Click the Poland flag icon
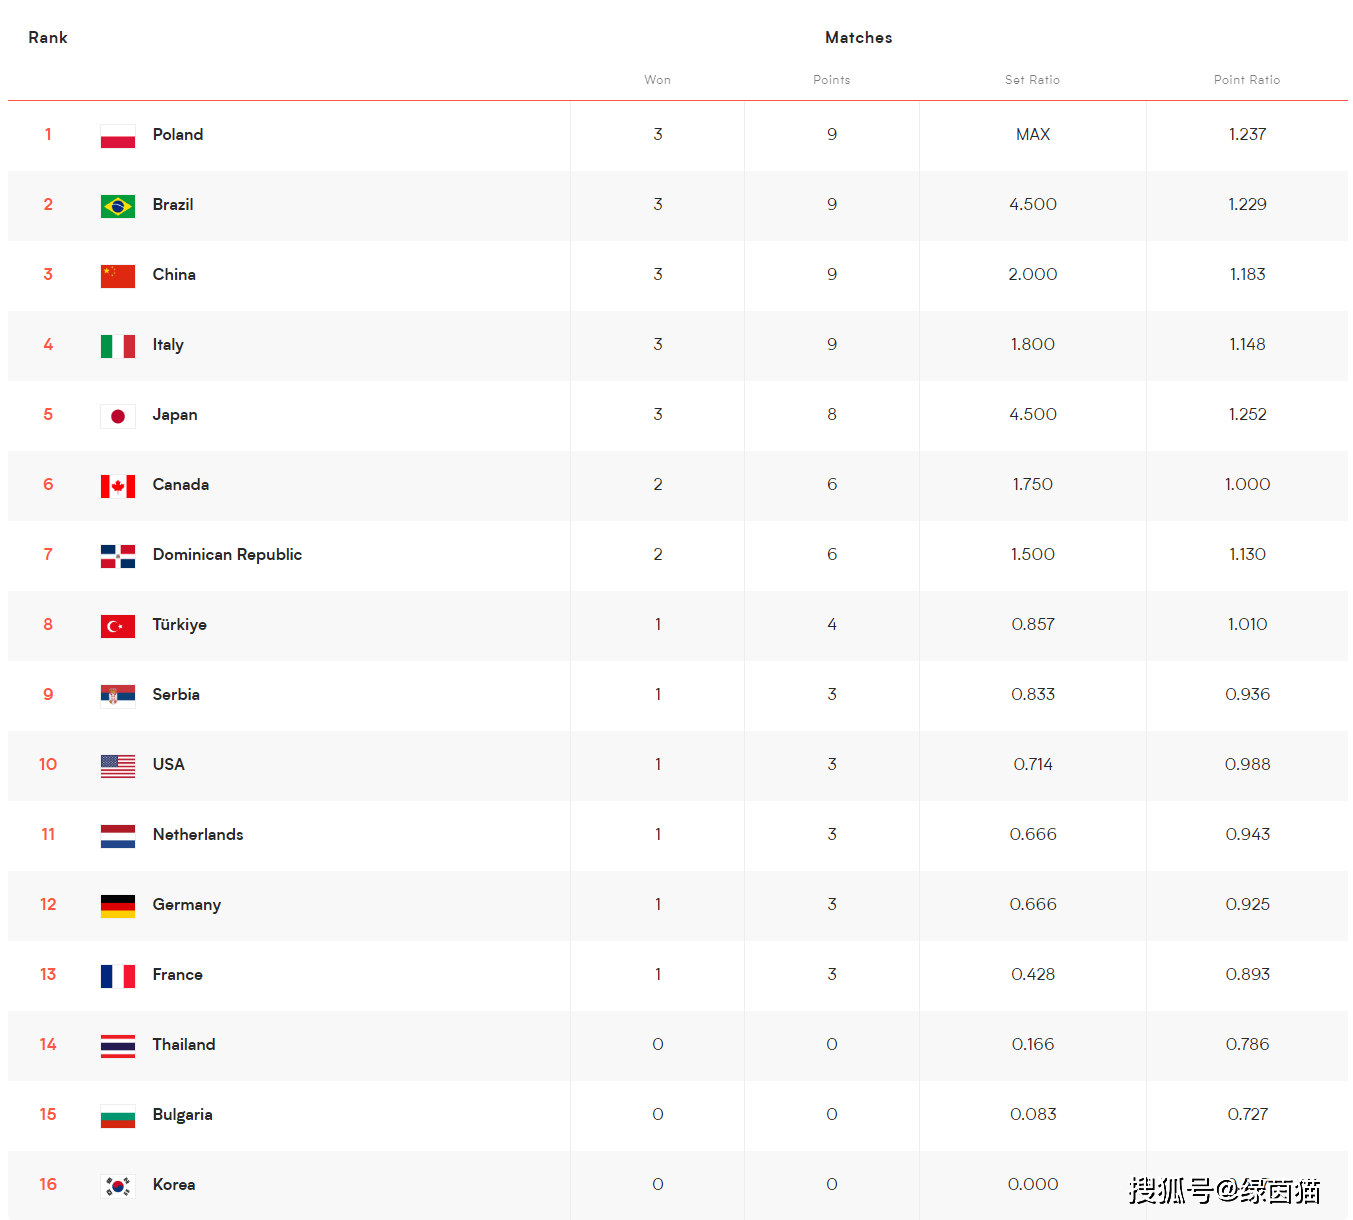This screenshot has height=1220, width=1353. (118, 136)
